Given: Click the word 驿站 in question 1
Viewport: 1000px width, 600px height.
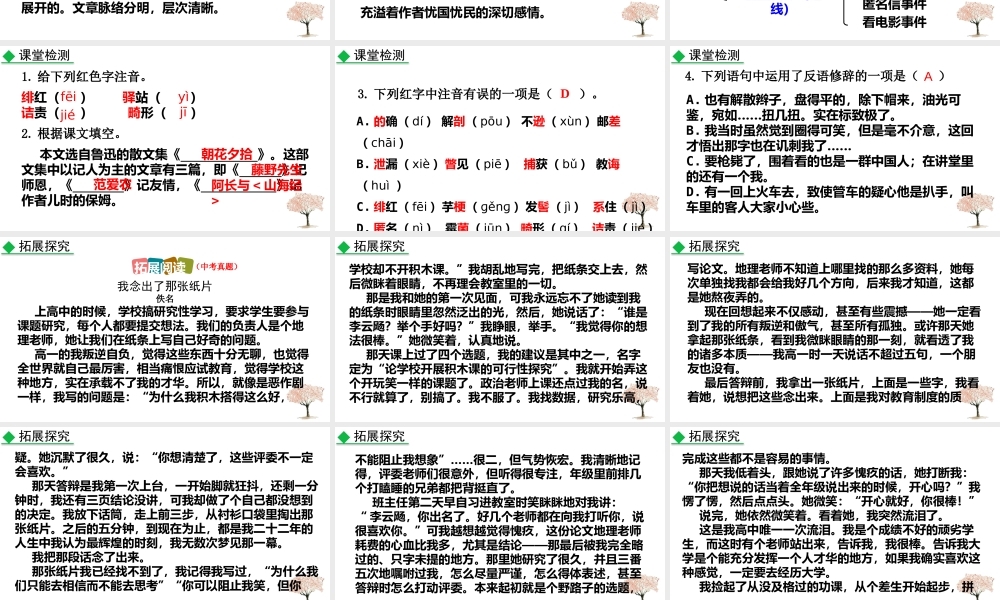Looking at the screenshot, I should click(135, 97).
